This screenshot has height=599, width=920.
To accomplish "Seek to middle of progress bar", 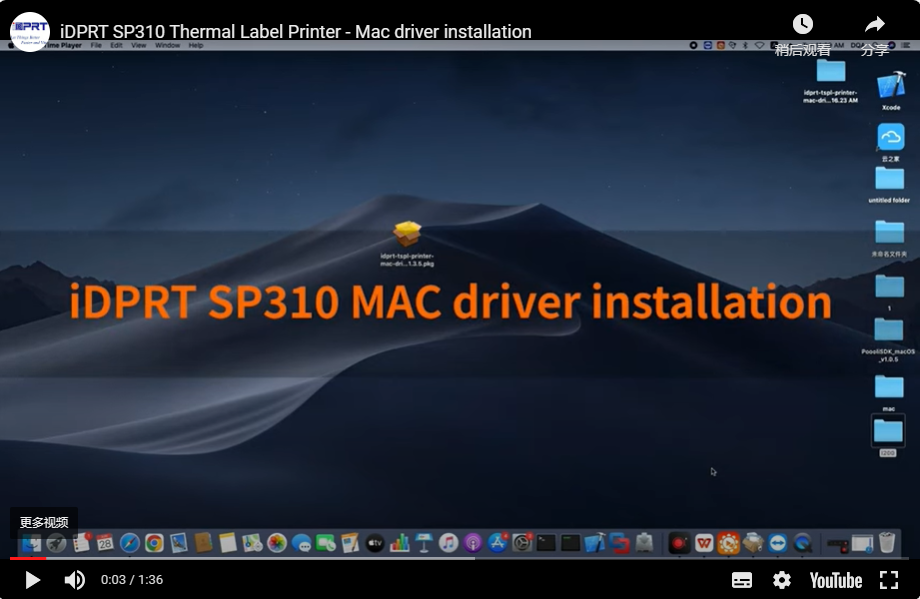I will click(460, 558).
